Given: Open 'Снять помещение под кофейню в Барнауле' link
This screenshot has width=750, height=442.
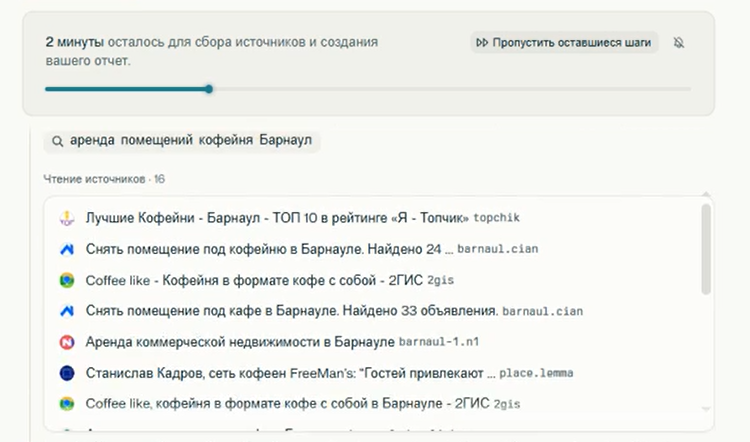Looking at the screenshot, I should [x=269, y=249].
